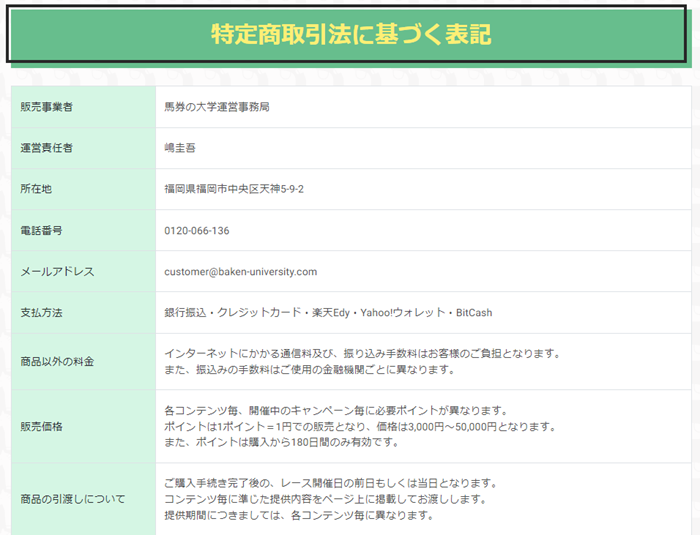The width and height of the screenshot is (700, 535).
Task: Click the address 福岡県福岡市中央区天神5-9-2
Action: [234, 189]
